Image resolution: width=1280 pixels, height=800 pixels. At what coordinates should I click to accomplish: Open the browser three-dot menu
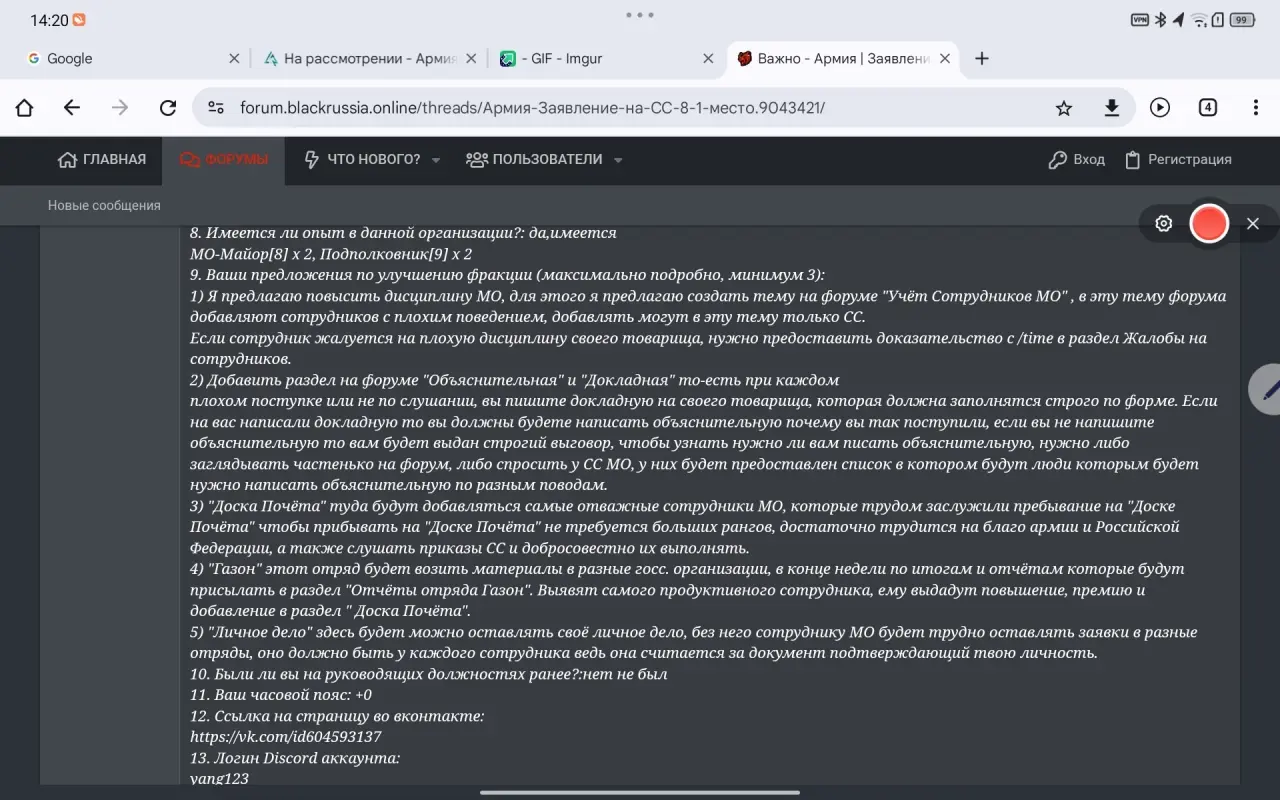click(x=1256, y=108)
